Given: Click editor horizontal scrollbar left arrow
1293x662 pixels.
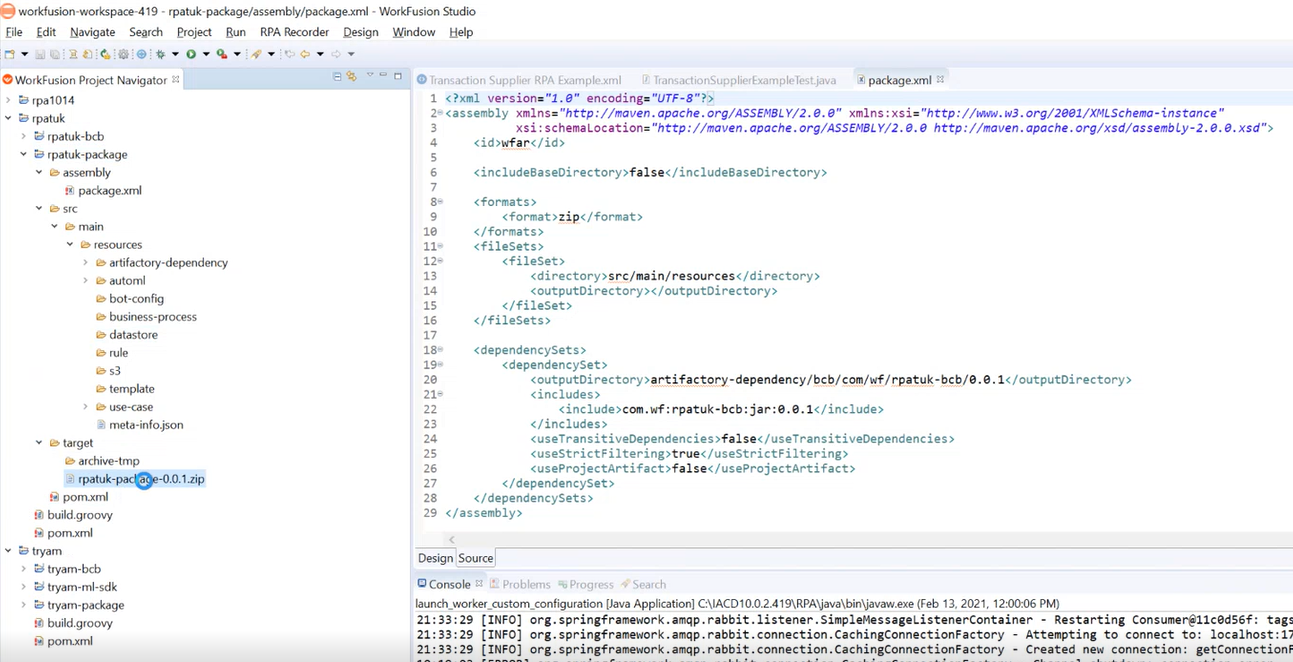Looking at the screenshot, I should click(451, 539).
